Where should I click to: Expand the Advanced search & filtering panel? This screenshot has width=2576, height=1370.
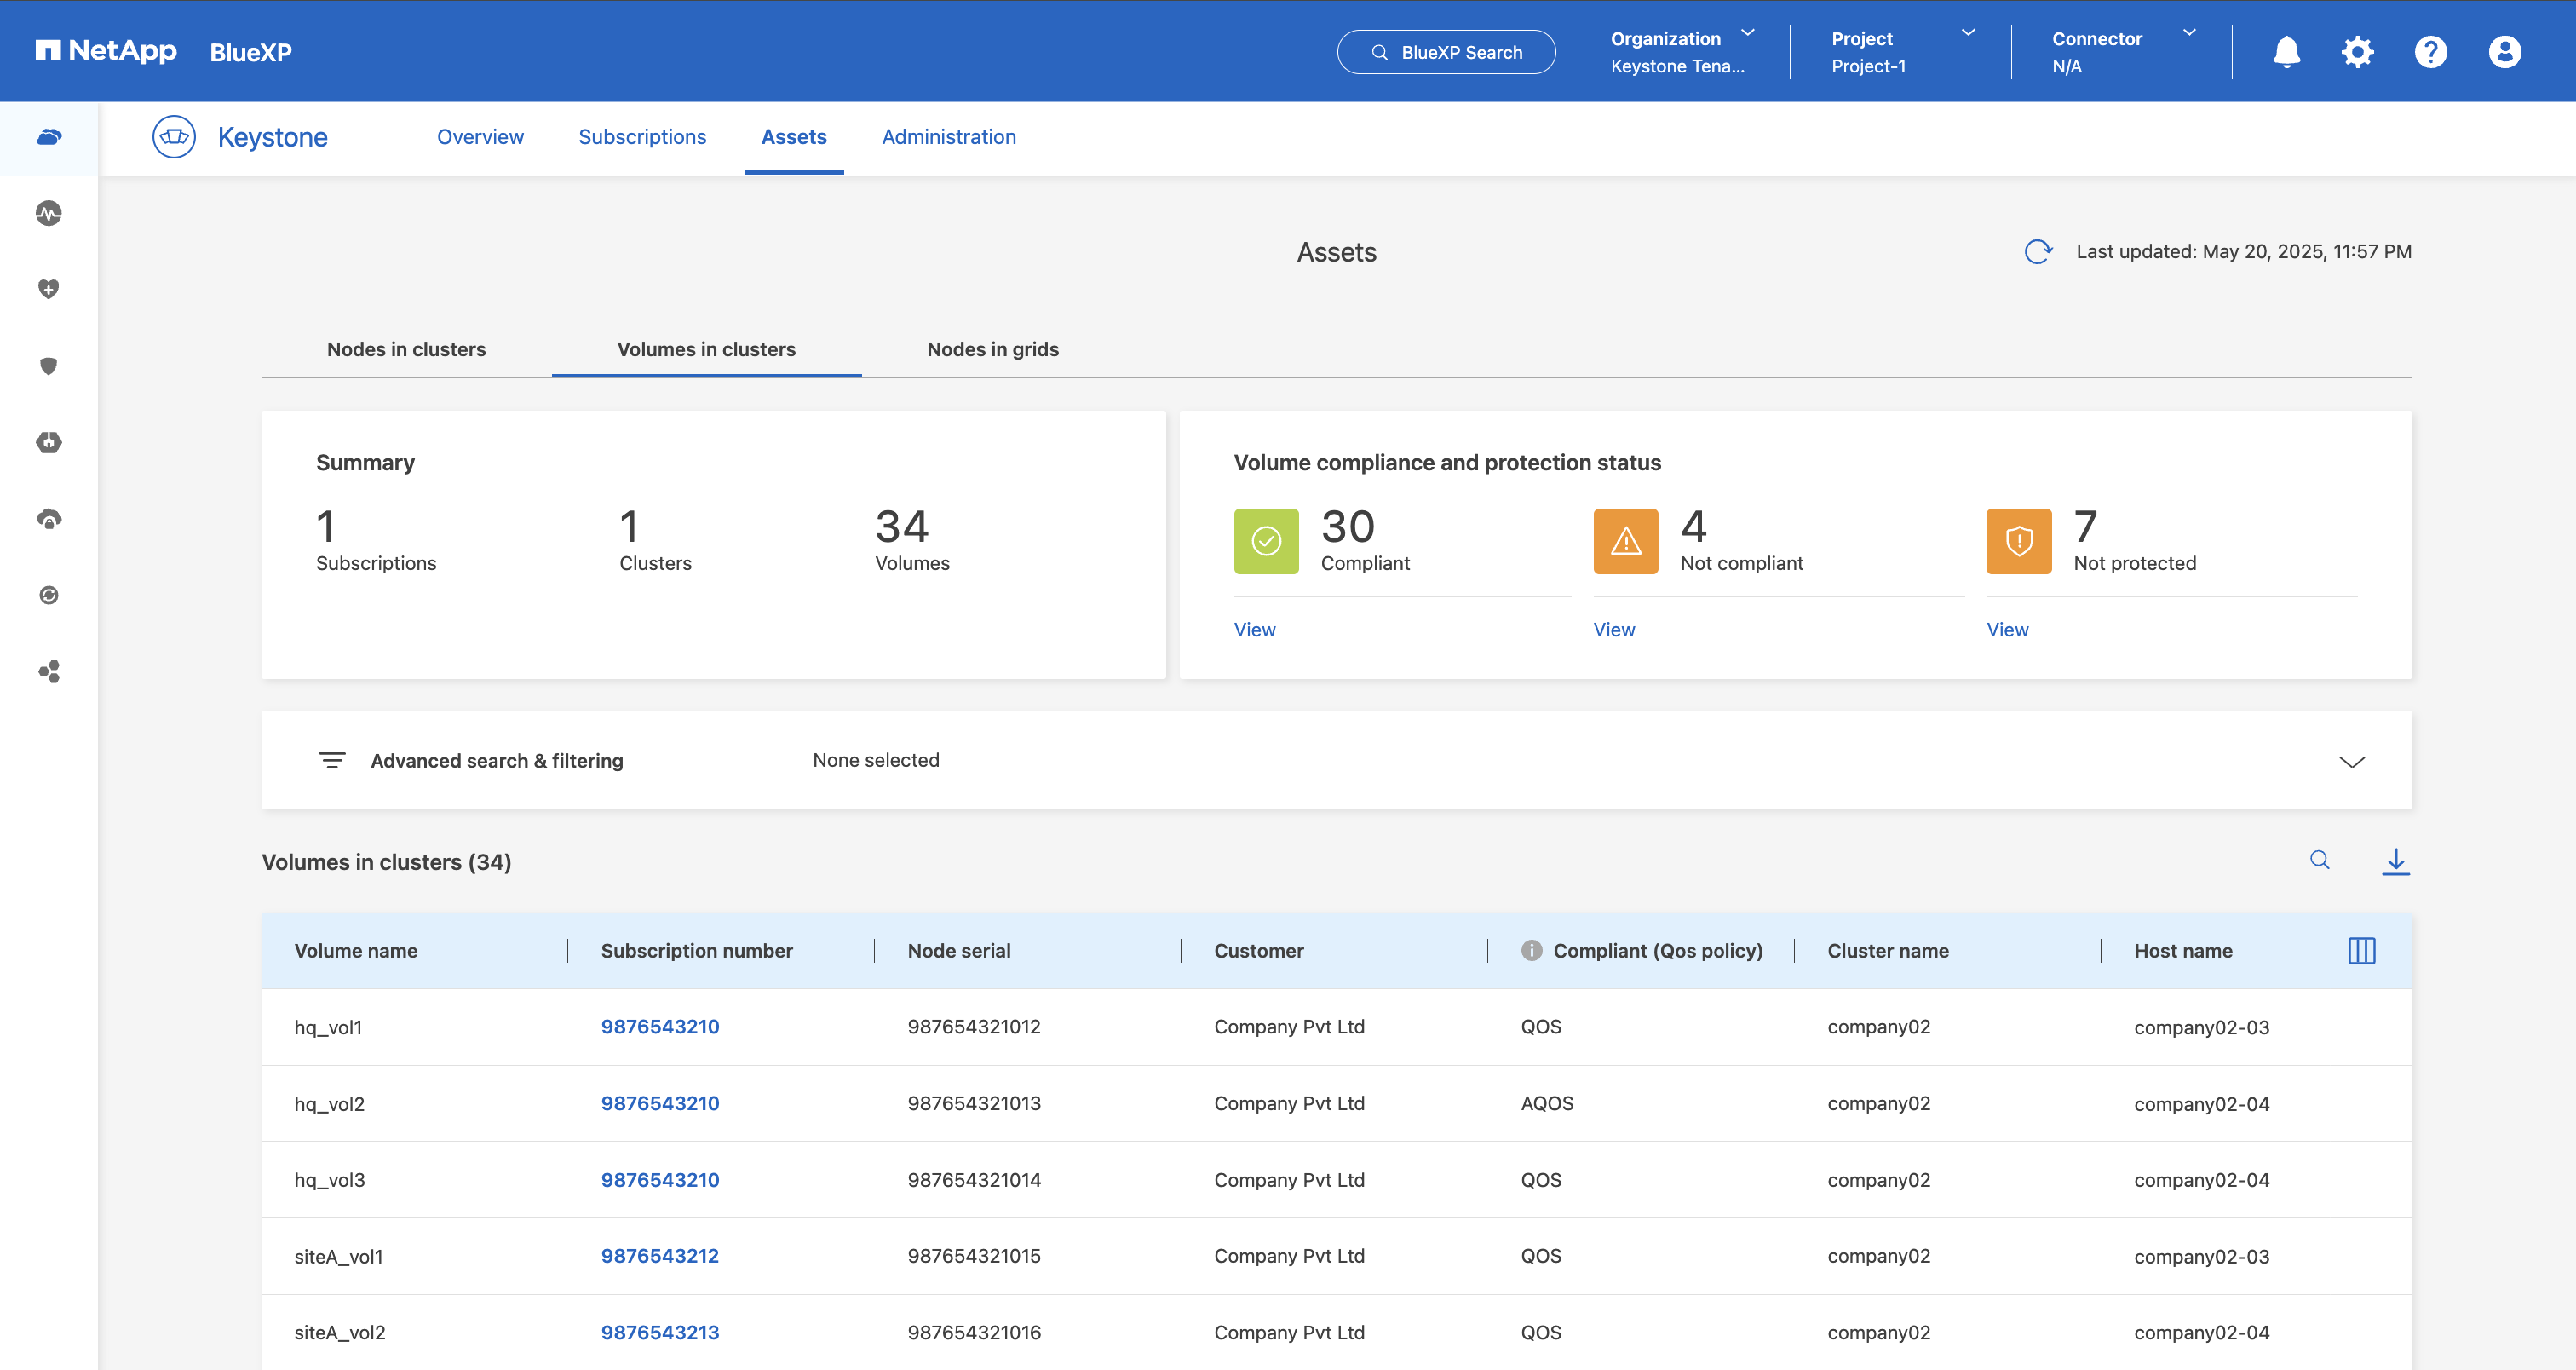2351,762
